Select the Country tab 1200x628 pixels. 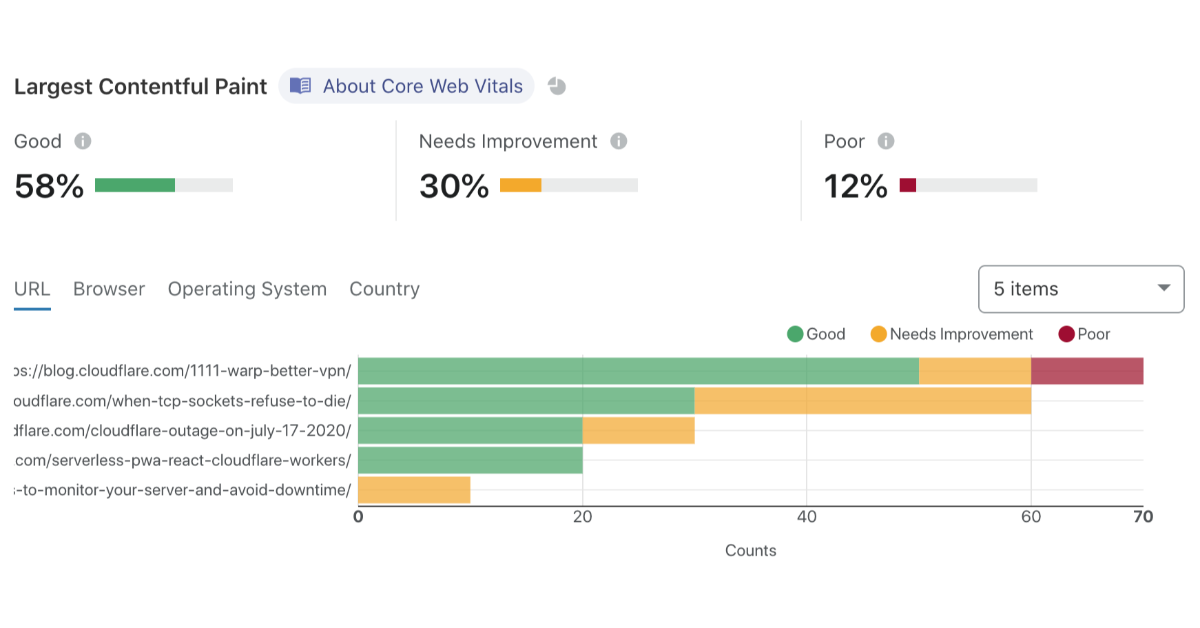(384, 289)
